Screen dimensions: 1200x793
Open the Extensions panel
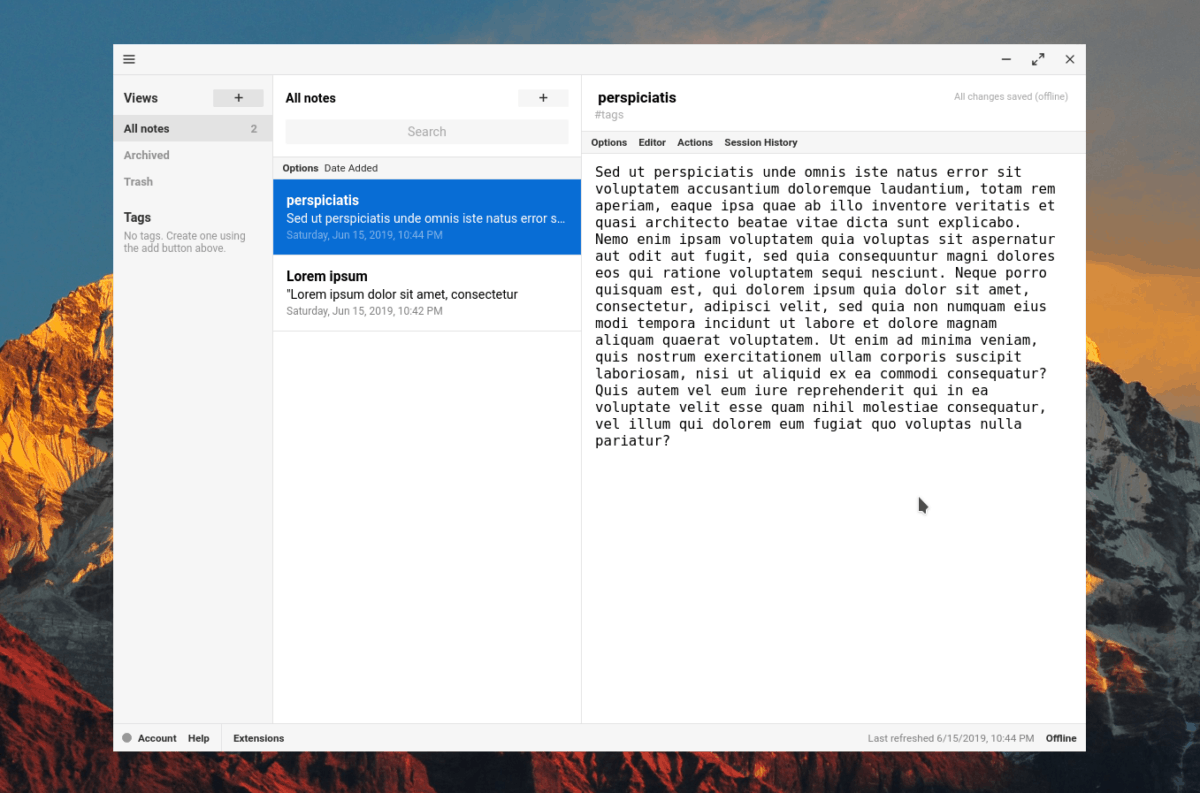click(x=258, y=738)
